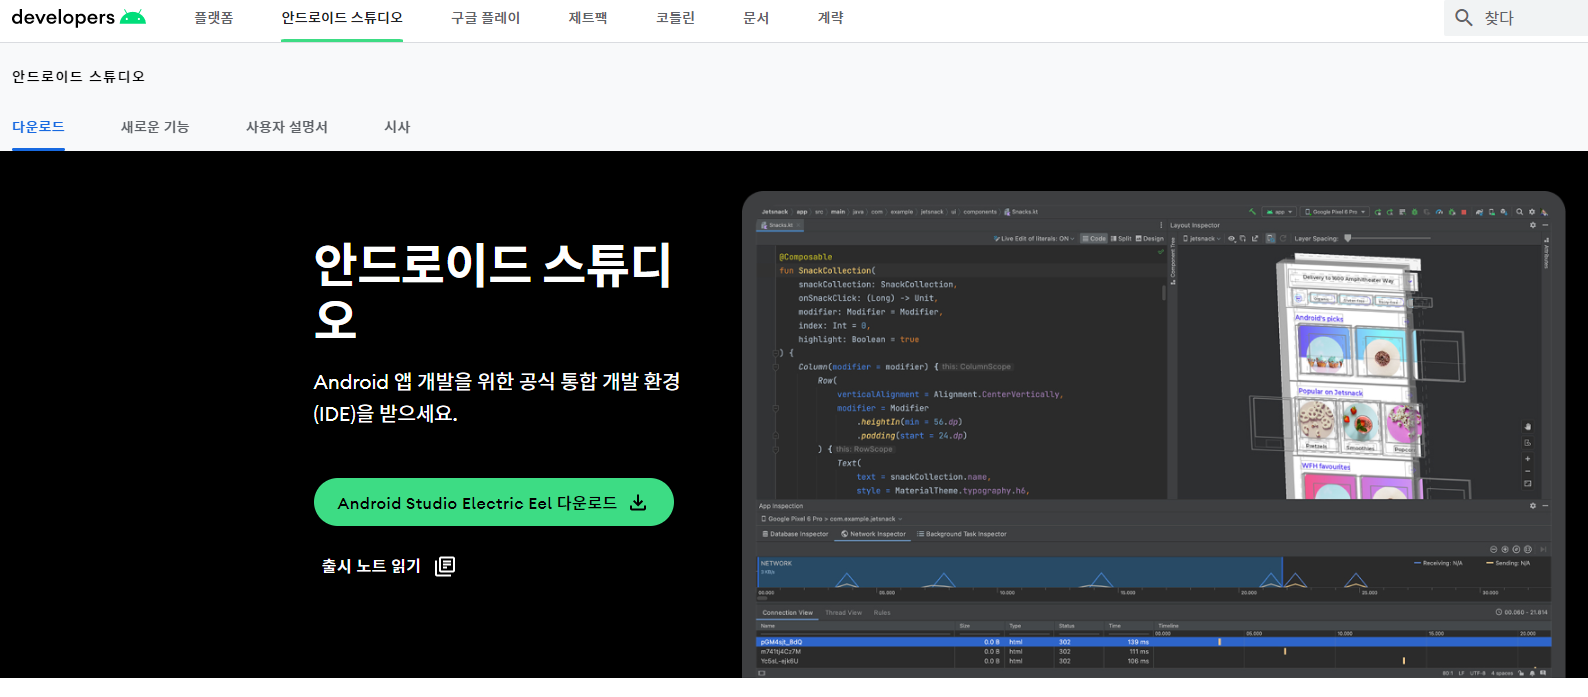1588x697 pixels.
Task: Click the Android Studio IDE preview image
Action: click(x=1153, y=435)
